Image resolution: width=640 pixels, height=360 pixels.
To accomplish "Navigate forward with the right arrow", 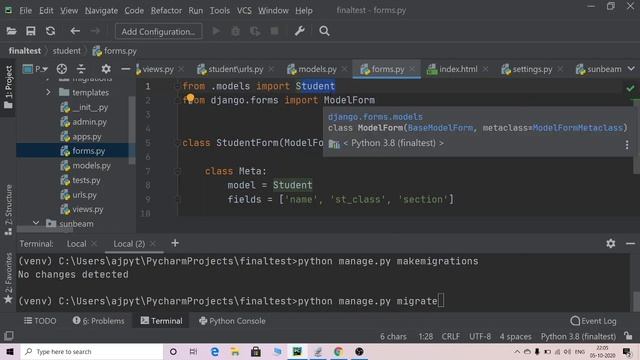I will (x=95, y=31).
